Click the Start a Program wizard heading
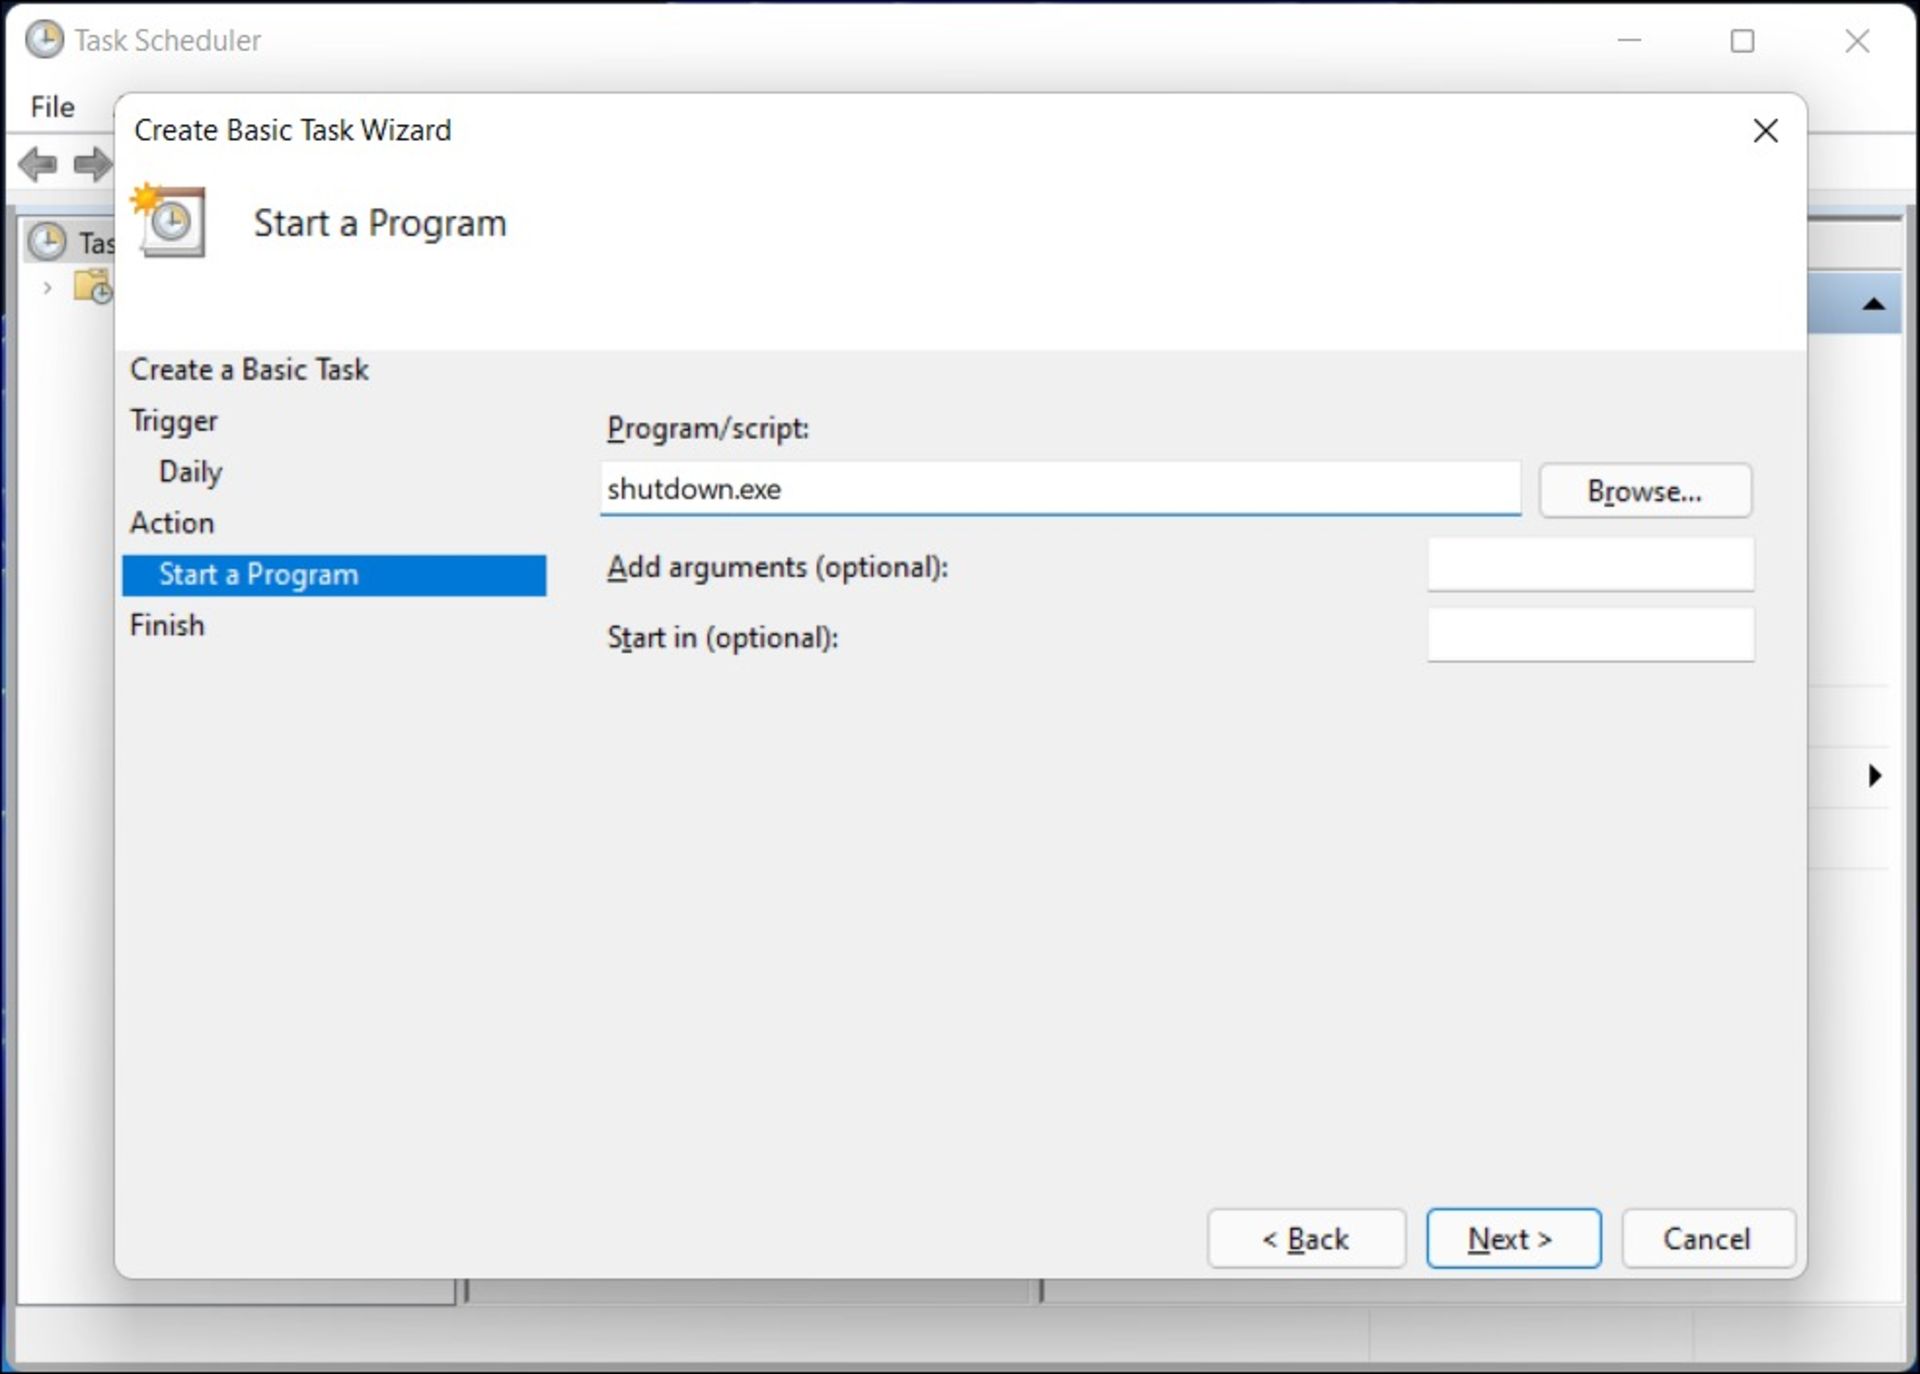 pos(380,223)
